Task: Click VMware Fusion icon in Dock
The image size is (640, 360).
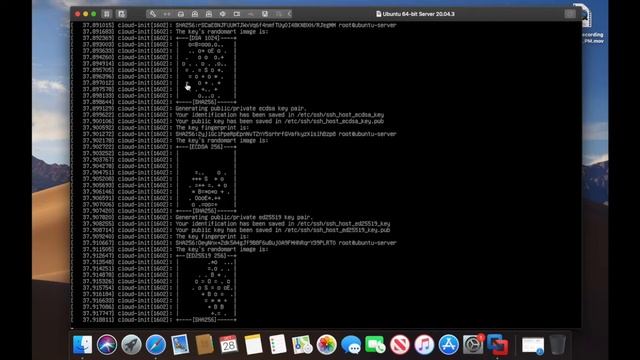Action: [x=497, y=345]
